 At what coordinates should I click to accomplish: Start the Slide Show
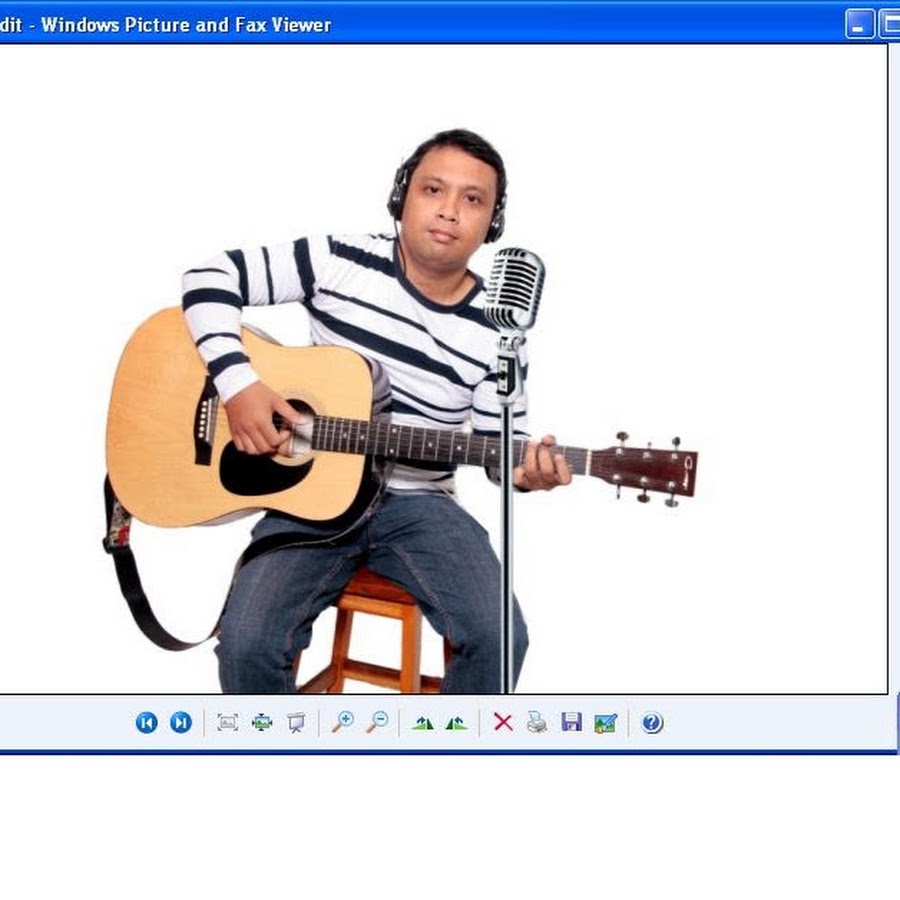click(x=296, y=722)
